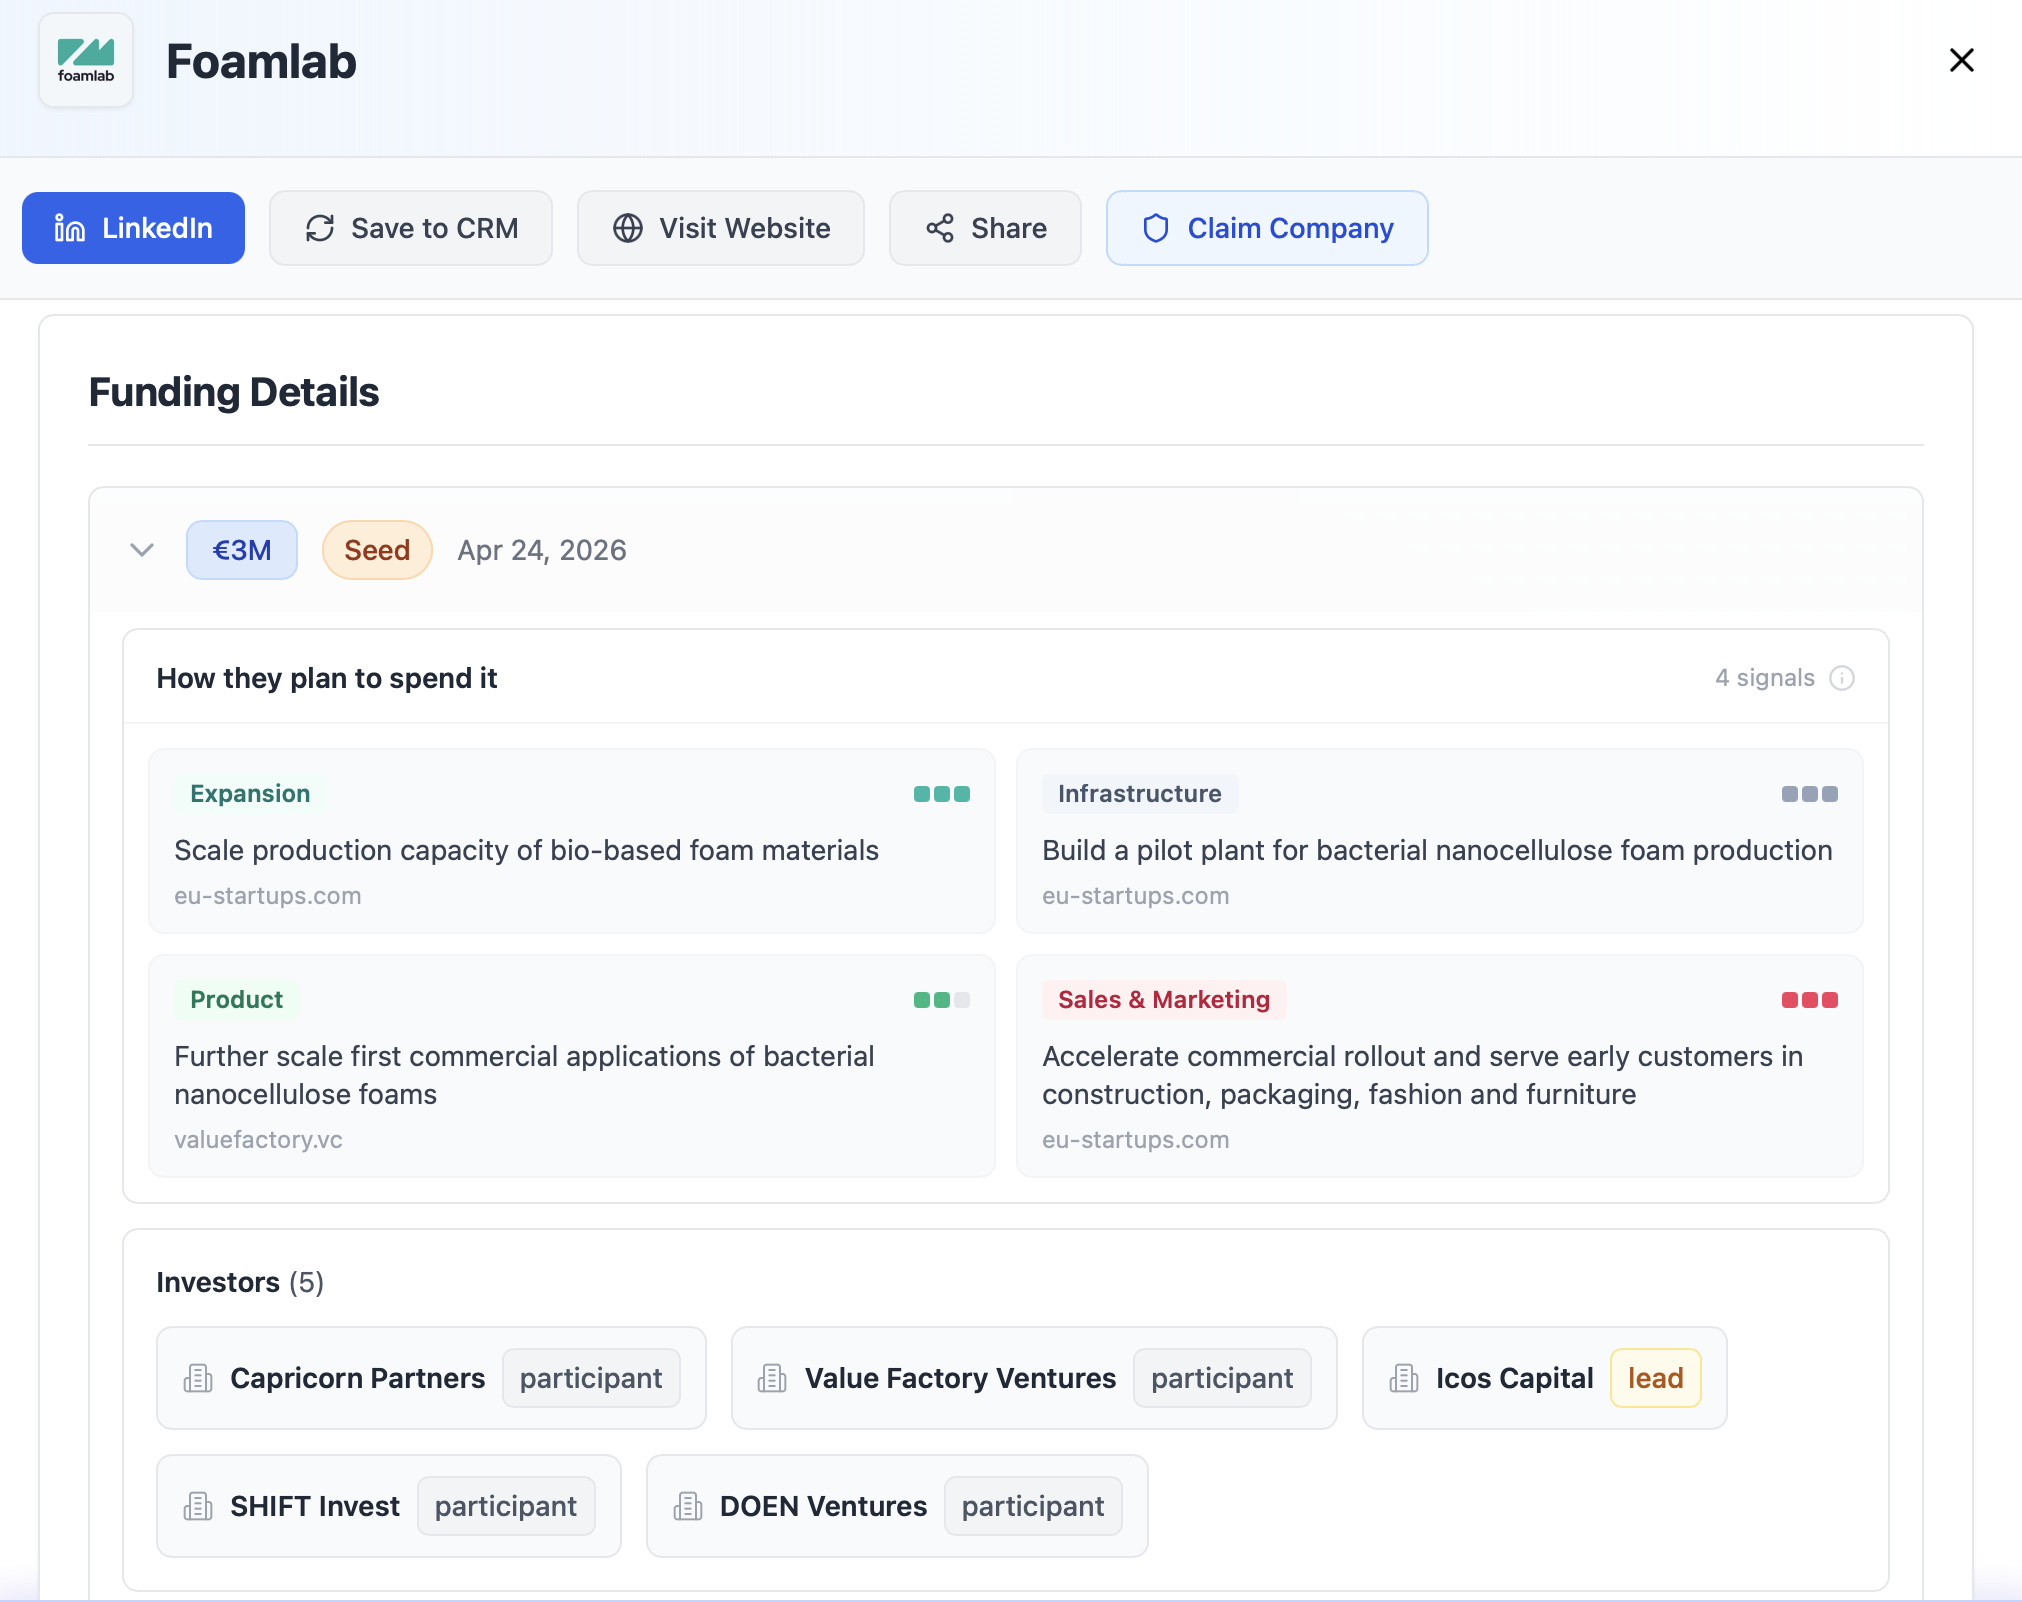
Task: Click building icon beside Value Factory Ventures
Action: 772,1378
